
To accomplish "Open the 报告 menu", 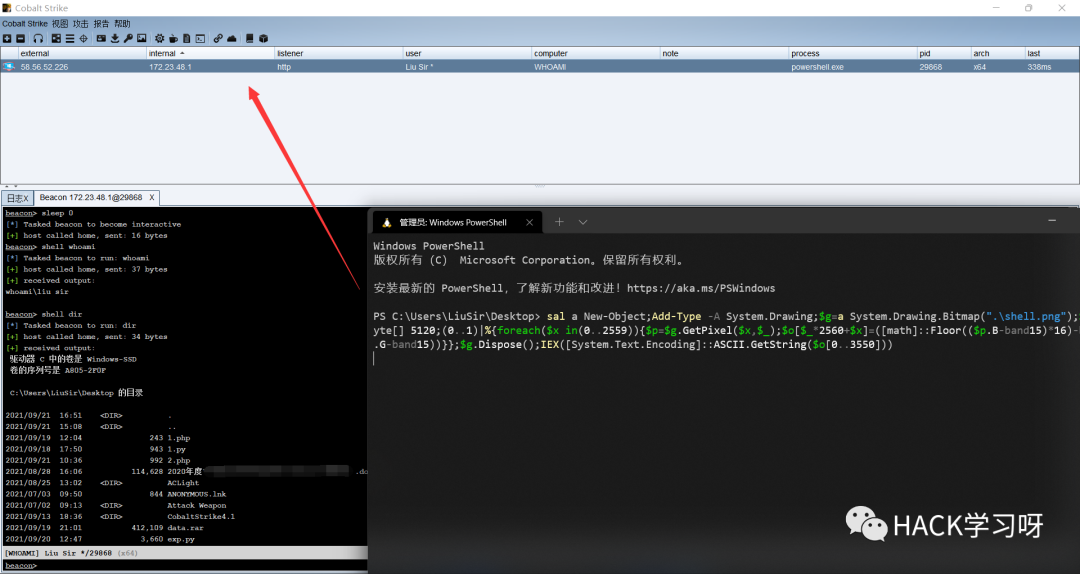I will tap(101, 24).
